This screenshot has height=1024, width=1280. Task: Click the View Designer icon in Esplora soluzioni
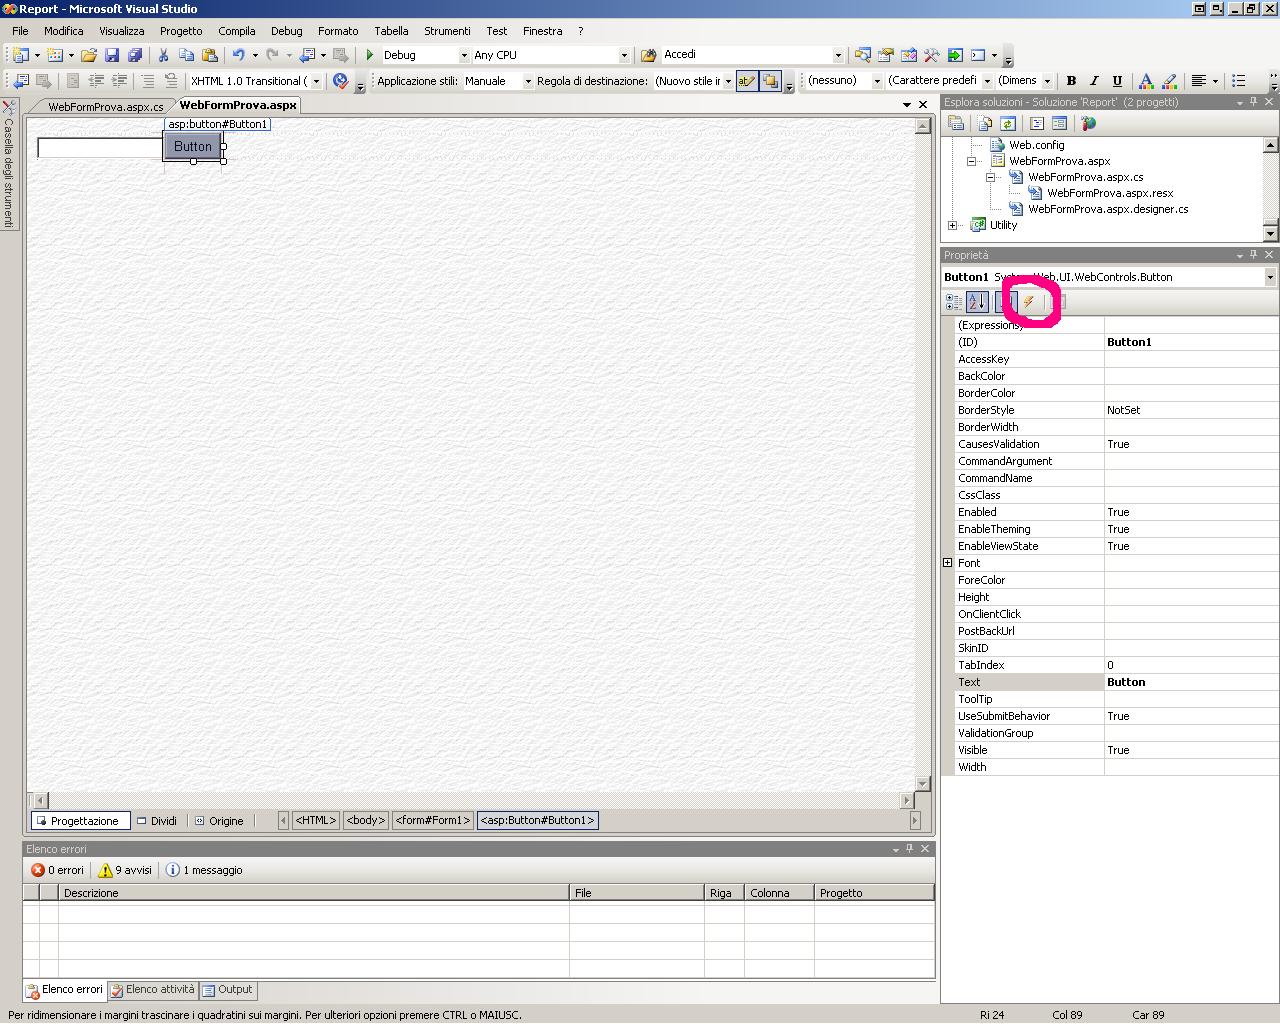pyautogui.click(x=1060, y=123)
